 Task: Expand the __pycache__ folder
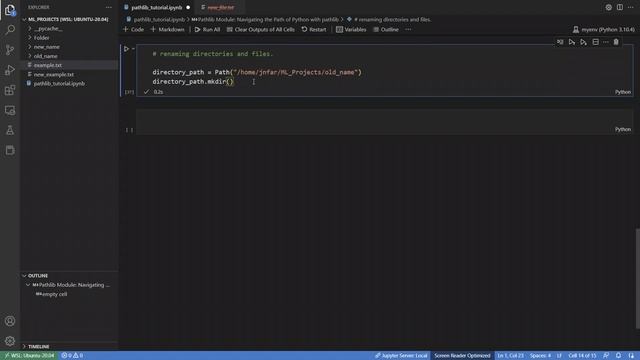point(47,29)
